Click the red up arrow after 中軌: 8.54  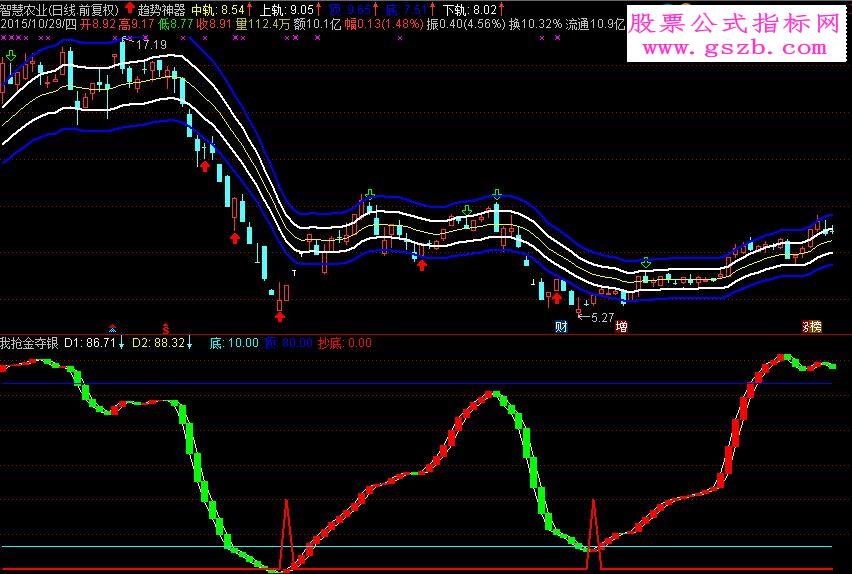(x=249, y=9)
